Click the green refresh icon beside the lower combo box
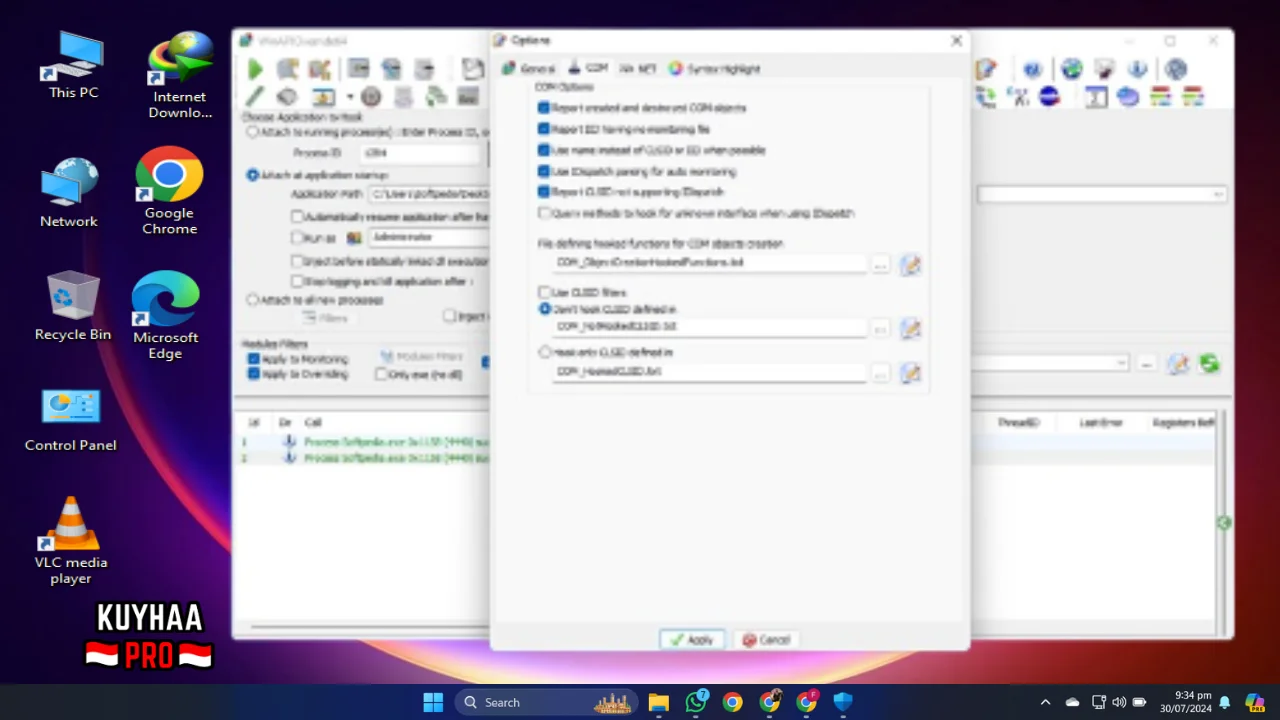This screenshot has width=1280, height=720. click(1209, 364)
